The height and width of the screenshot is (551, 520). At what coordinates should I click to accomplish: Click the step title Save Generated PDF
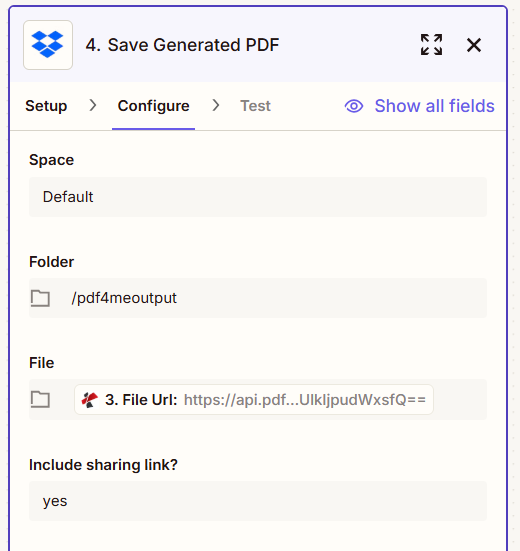[x=193, y=45]
